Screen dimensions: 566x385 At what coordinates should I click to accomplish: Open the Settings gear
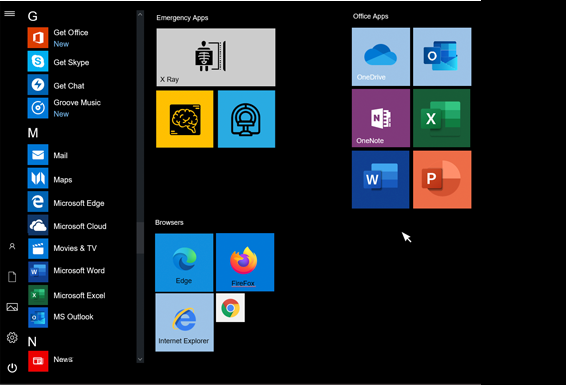pyautogui.click(x=12, y=337)
